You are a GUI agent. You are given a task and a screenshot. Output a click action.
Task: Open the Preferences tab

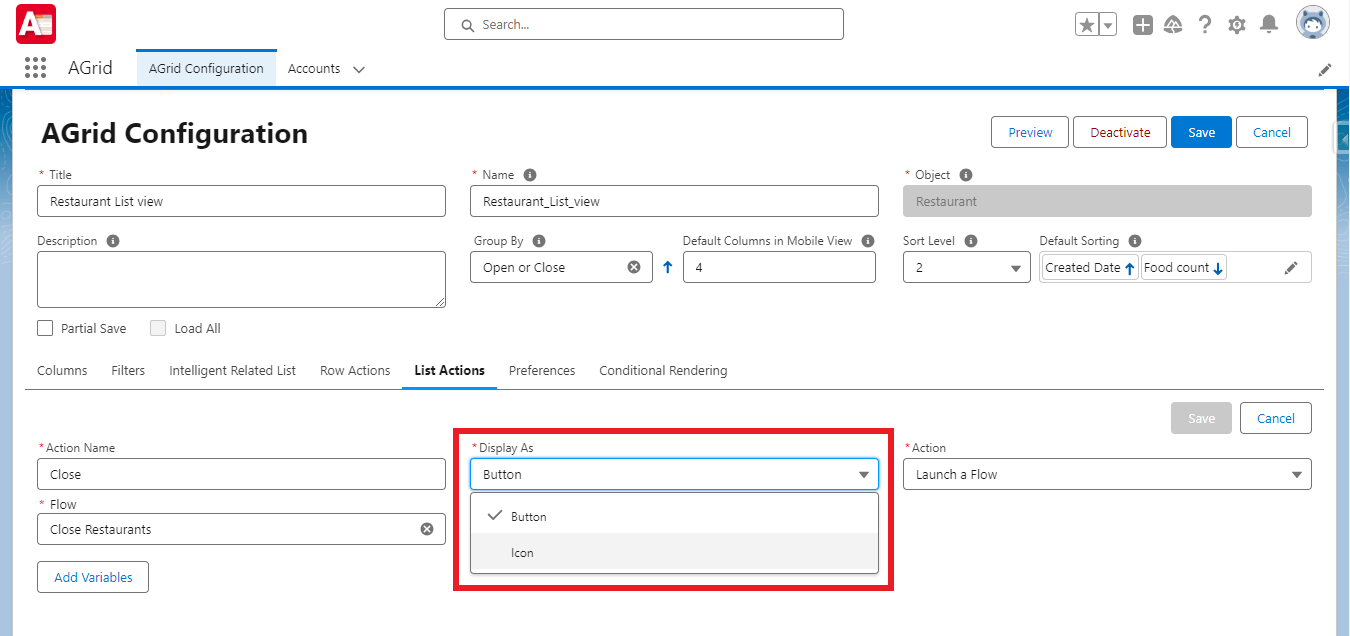(x=542, y=370)
